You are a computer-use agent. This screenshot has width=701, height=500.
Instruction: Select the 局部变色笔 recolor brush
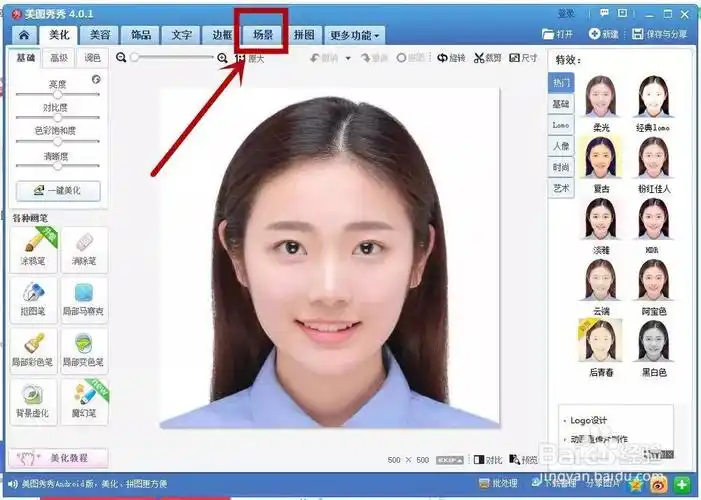84,349
